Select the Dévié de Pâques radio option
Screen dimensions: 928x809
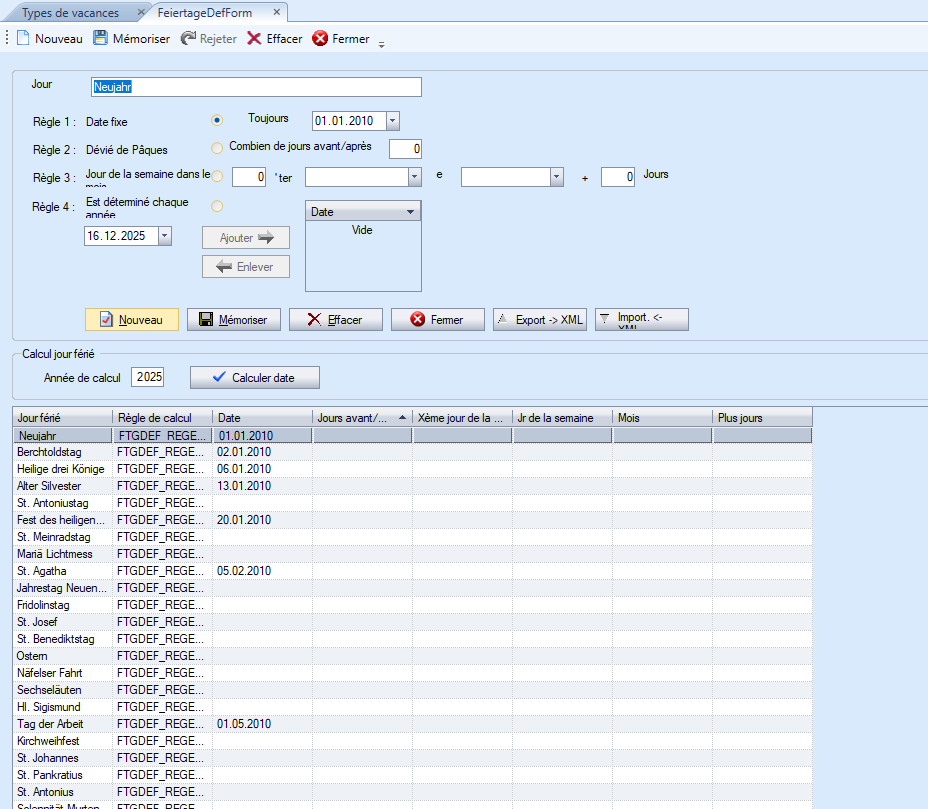coord(217,149)
